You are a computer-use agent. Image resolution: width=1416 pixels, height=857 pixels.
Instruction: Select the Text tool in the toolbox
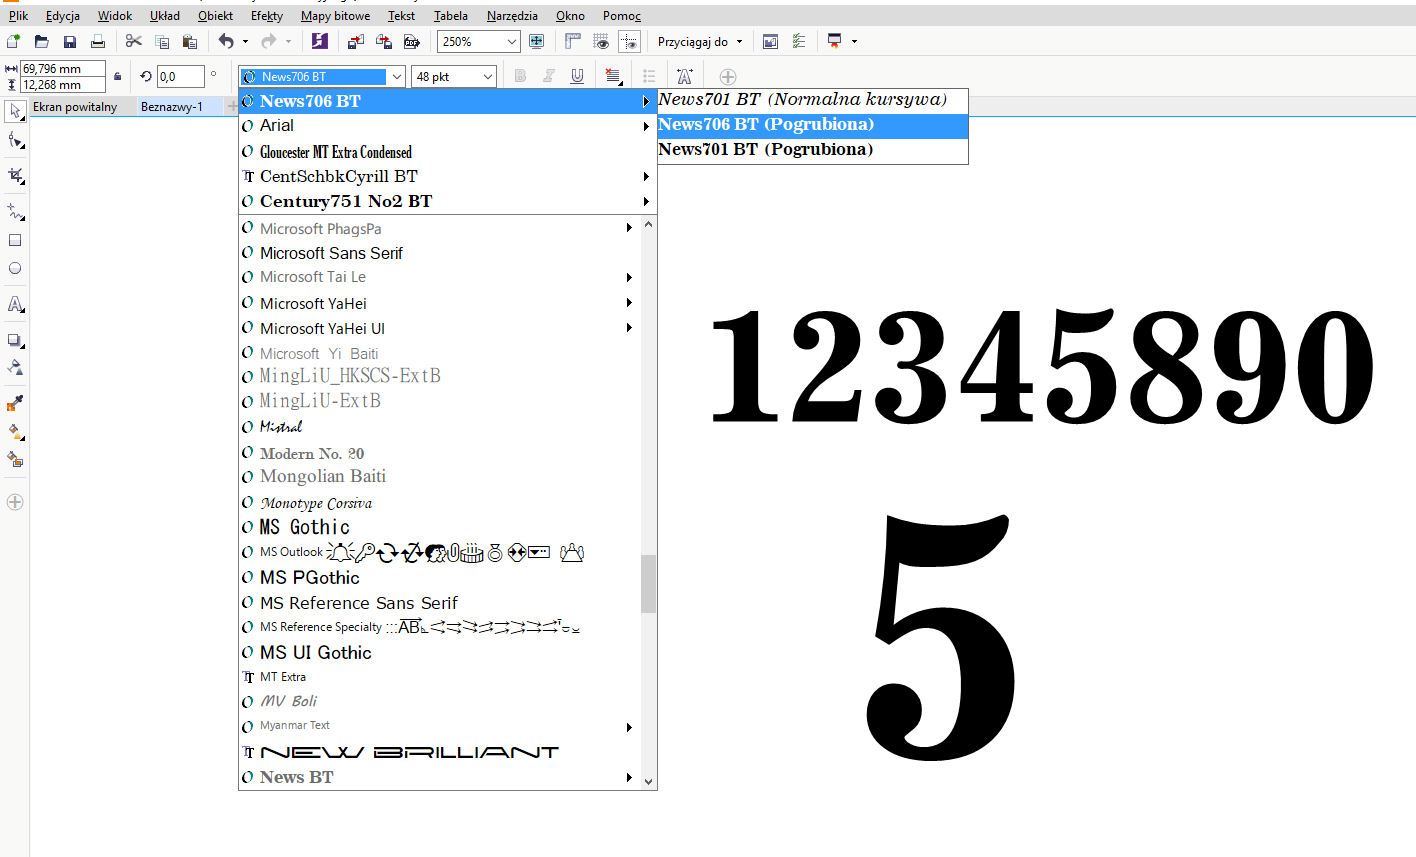(15, 304)
